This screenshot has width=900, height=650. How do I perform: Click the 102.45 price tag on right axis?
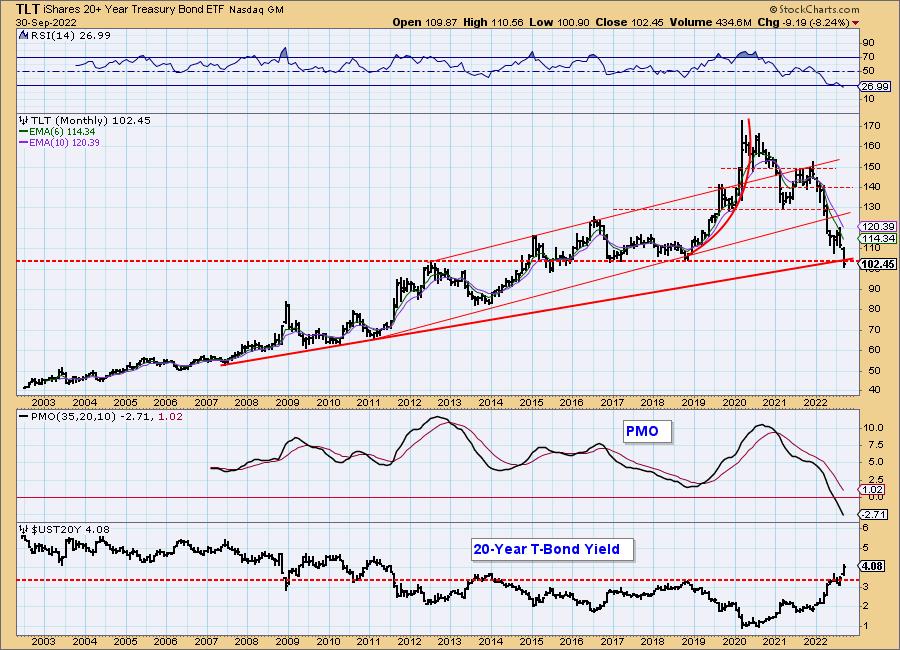pos(877,264)
